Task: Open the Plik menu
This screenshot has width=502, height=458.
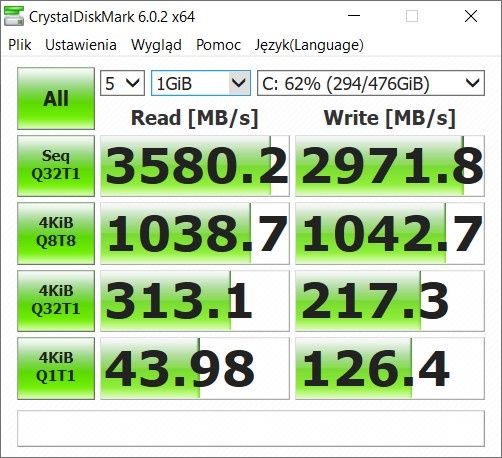Action: click(20, 45)
